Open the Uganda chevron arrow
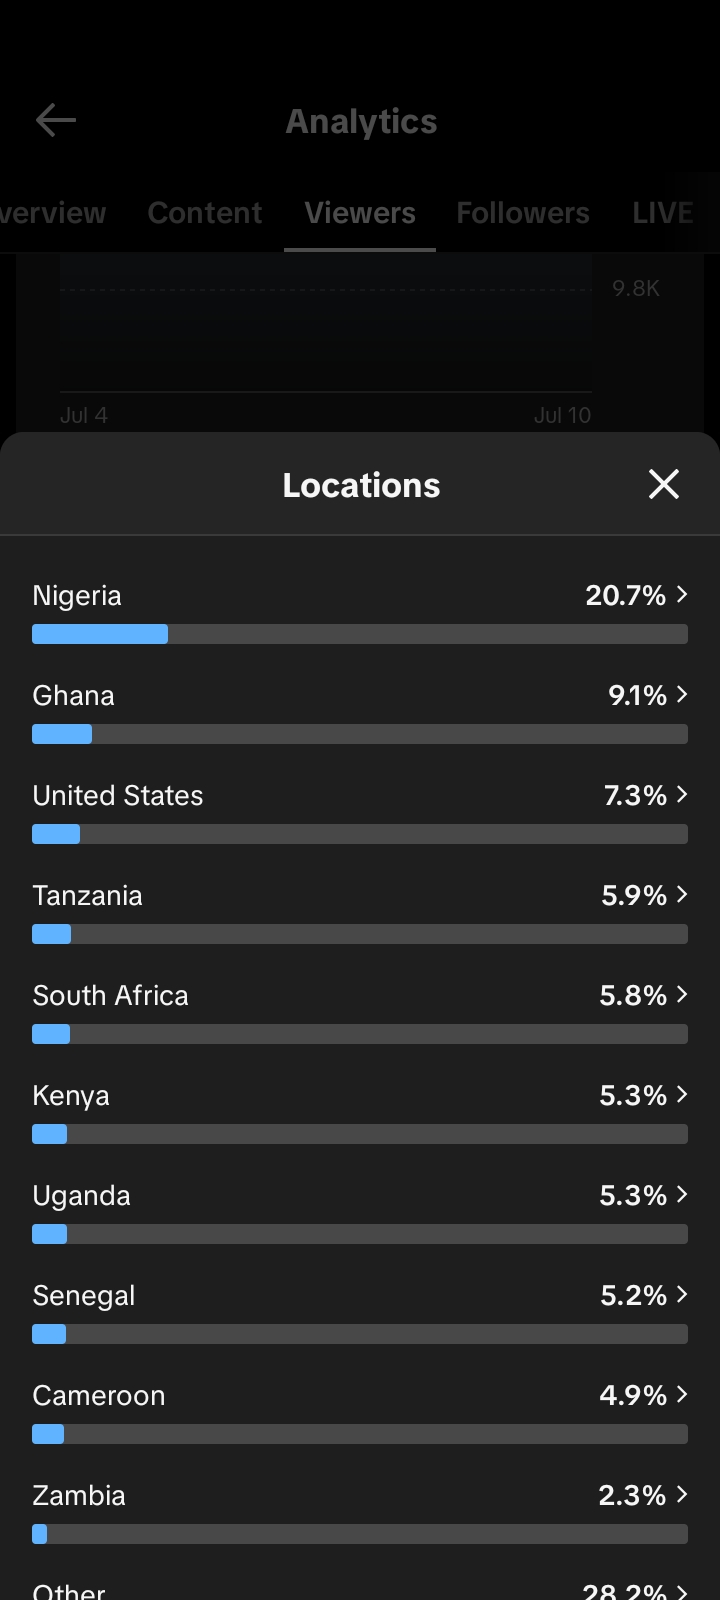The height and width of the screenshot is (1600, 720). [682, 1194]
